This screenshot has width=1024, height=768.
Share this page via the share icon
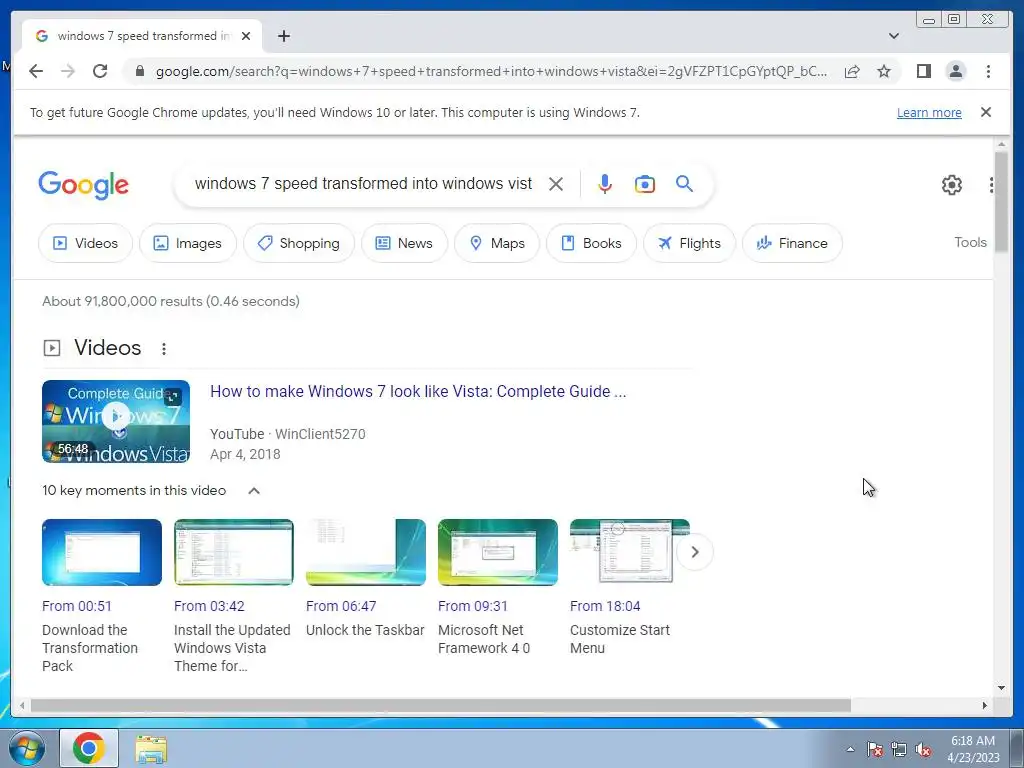[852, 71]
